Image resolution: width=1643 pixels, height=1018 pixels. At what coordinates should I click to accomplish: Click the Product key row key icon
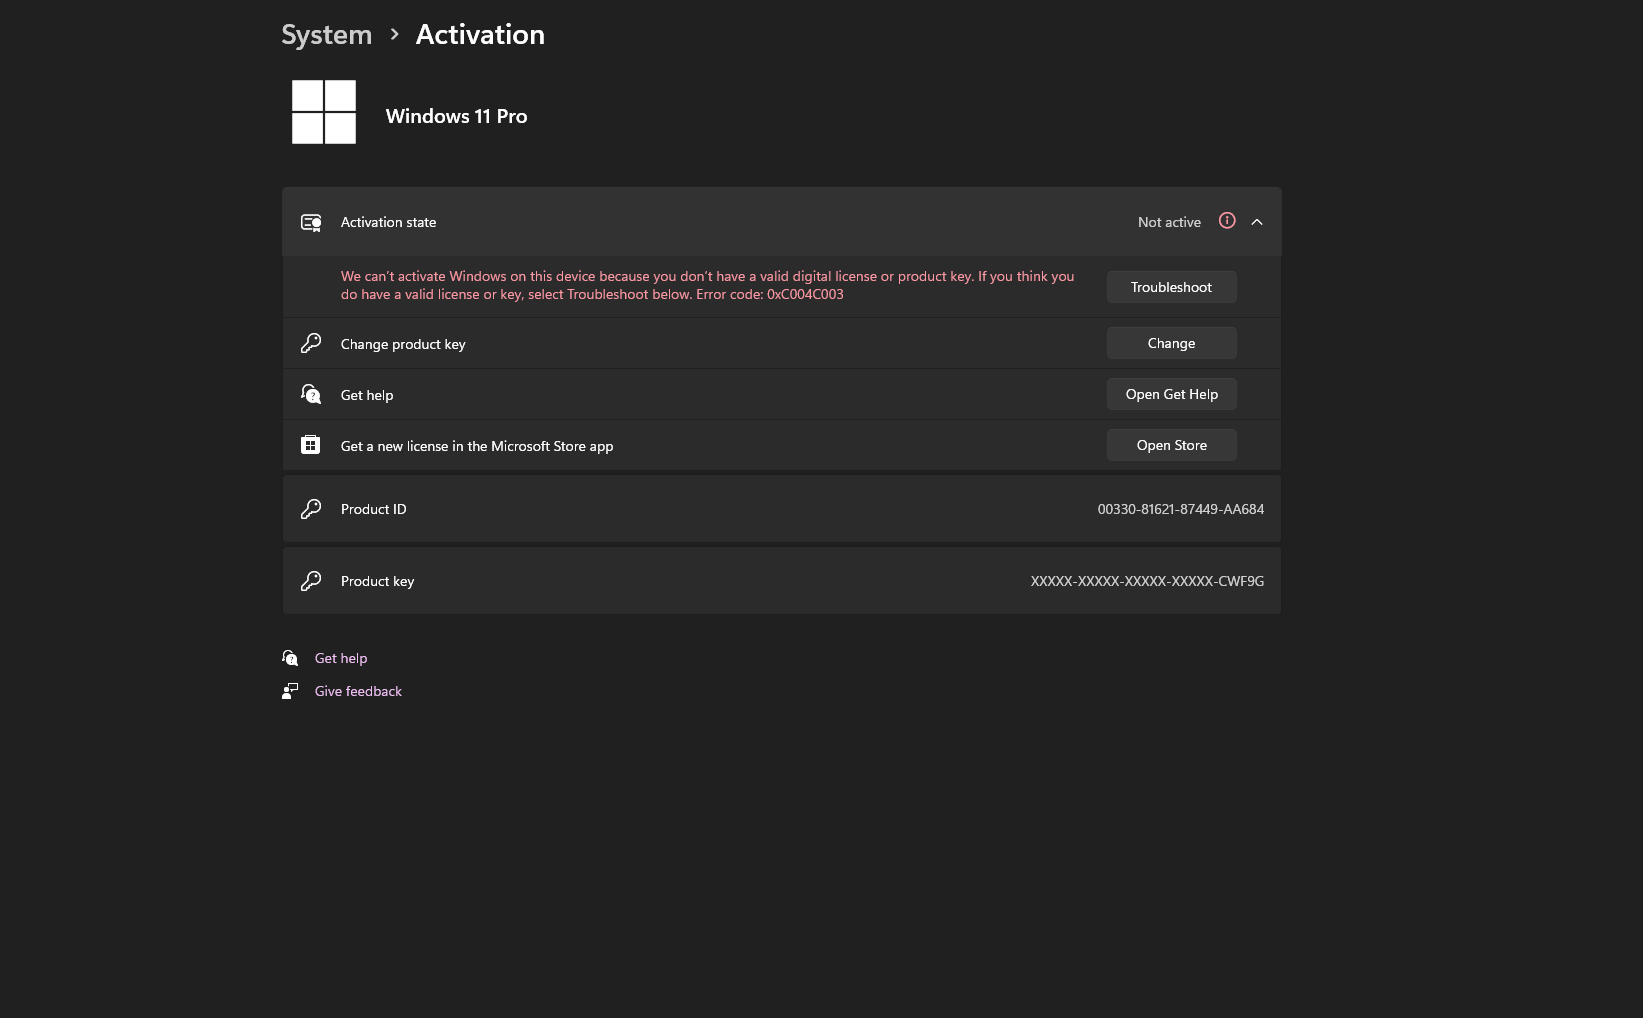click(311, 581)
